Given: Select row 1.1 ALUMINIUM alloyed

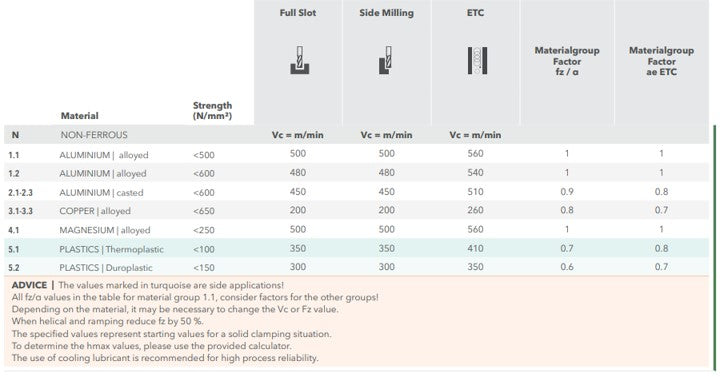Looking at the screenshot, I should tap(356, 154).
